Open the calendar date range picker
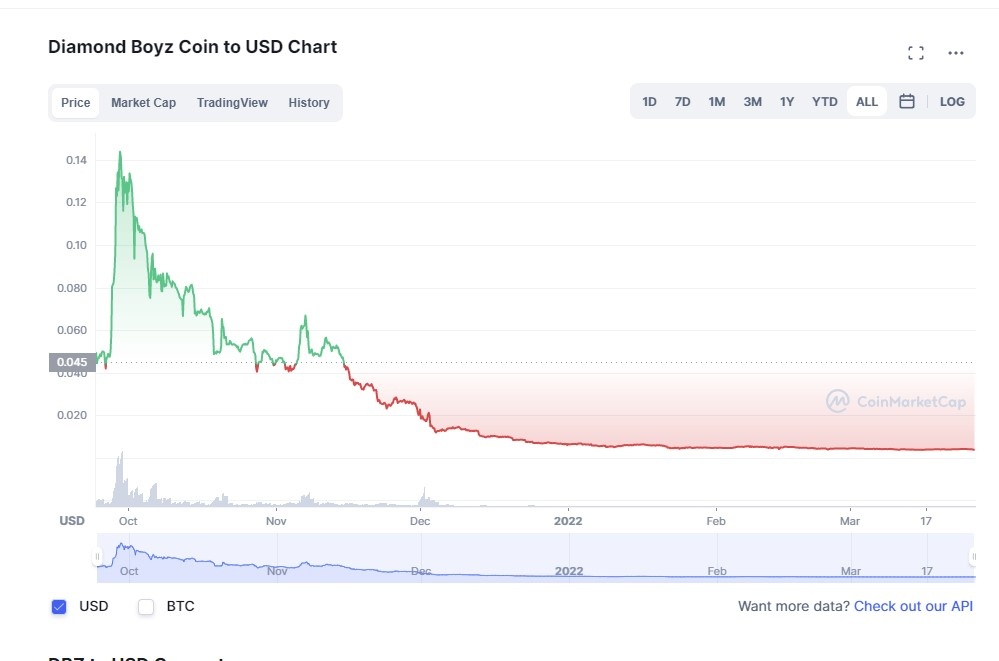 click(x=906, y=101)
